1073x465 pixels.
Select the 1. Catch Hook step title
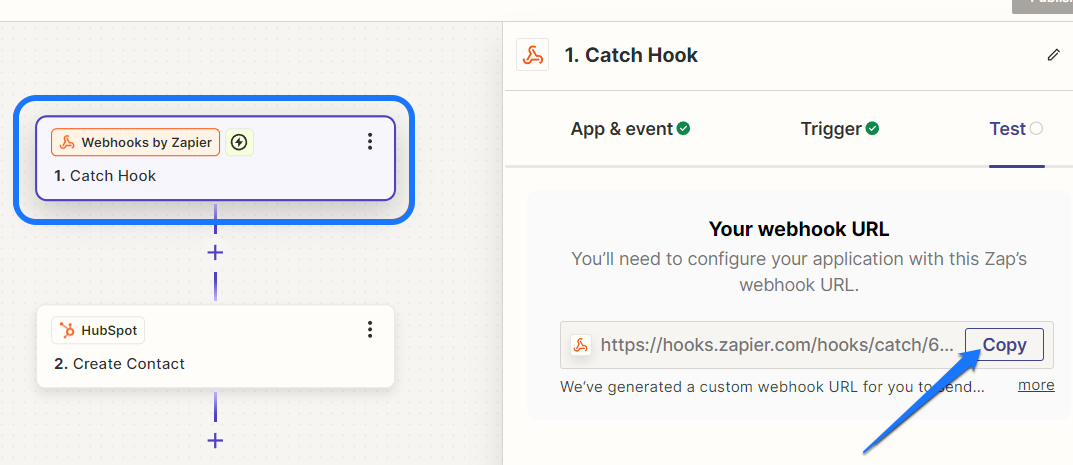106,176
